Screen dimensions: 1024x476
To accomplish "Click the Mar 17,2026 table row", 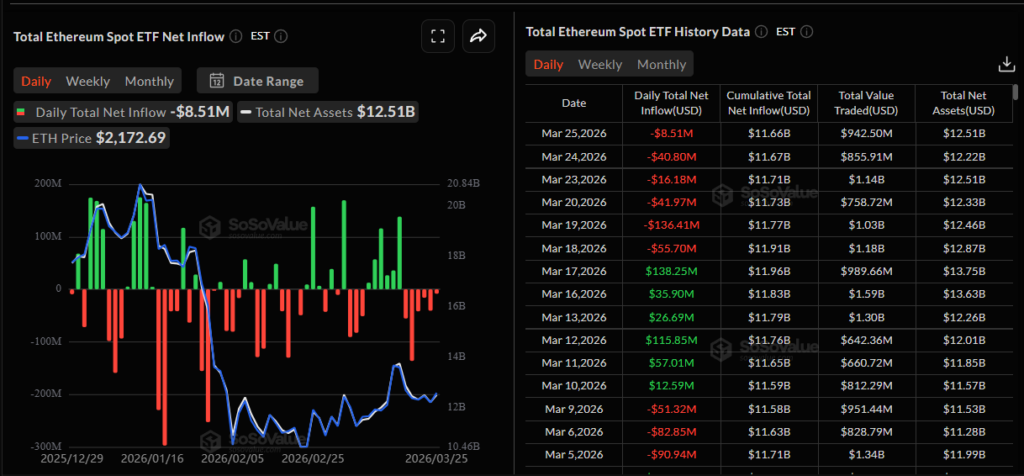I will click(x=768, y=271).
